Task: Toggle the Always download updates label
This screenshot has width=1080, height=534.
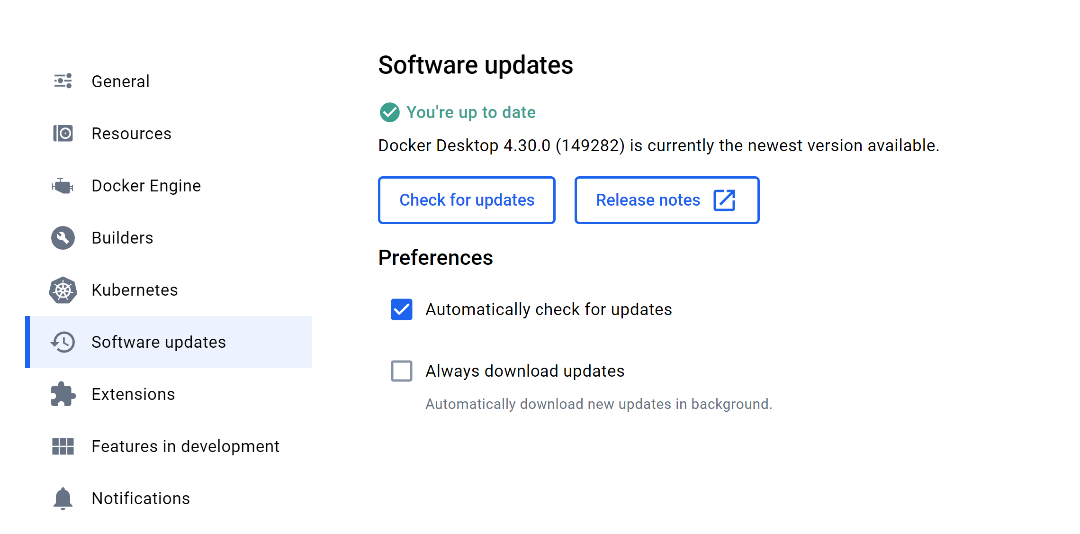Action: pyautogui.click(x=525, y=371)
